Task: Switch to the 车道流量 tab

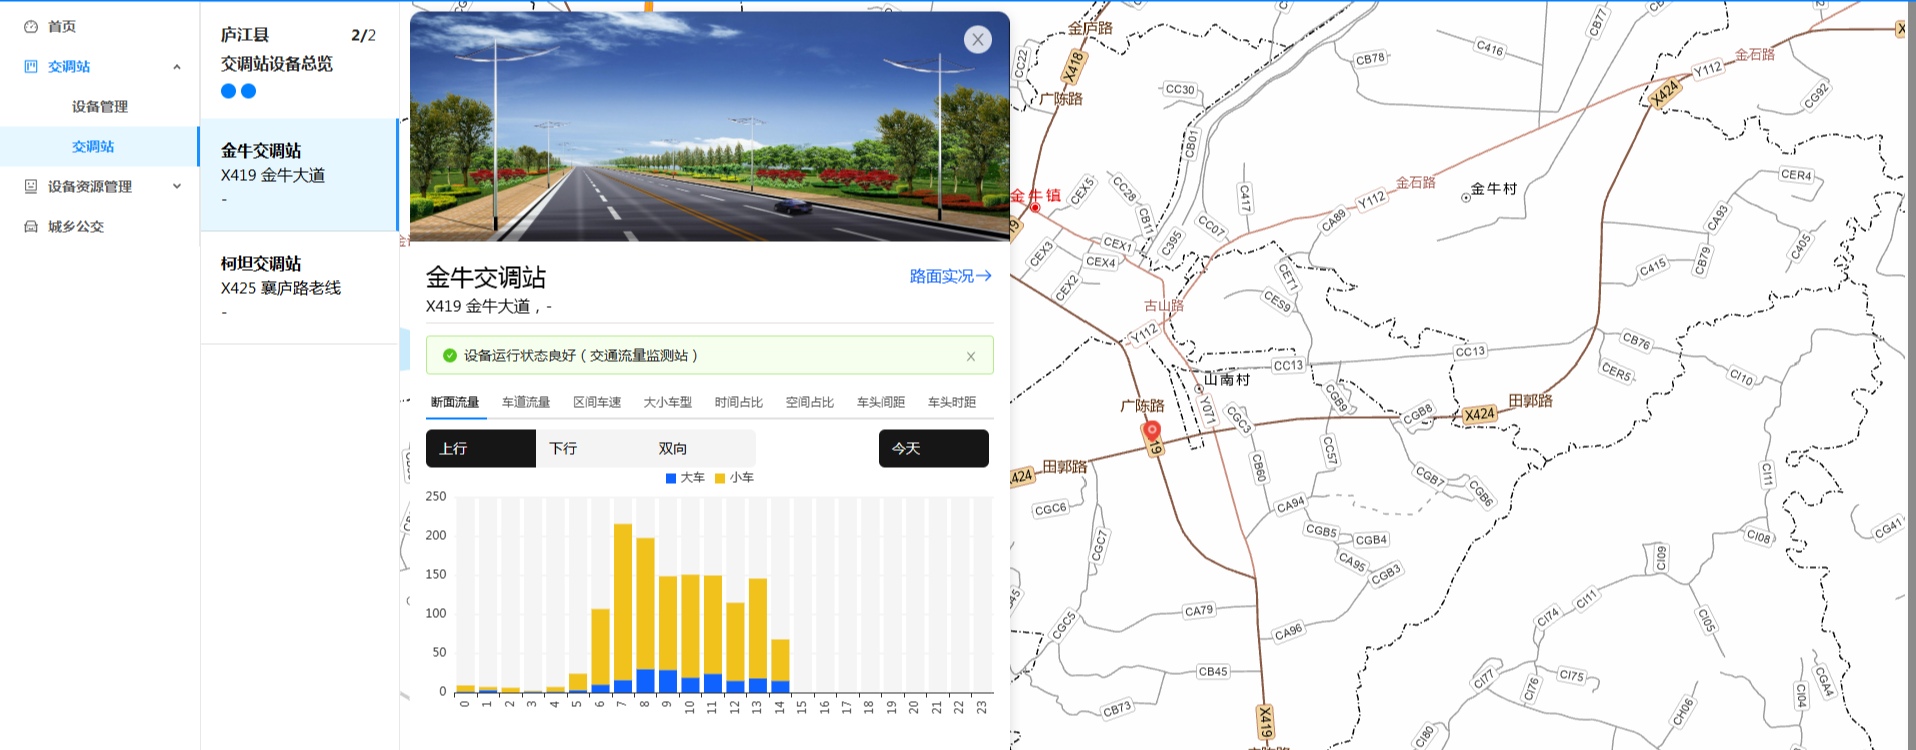Action: pos(526,402)
